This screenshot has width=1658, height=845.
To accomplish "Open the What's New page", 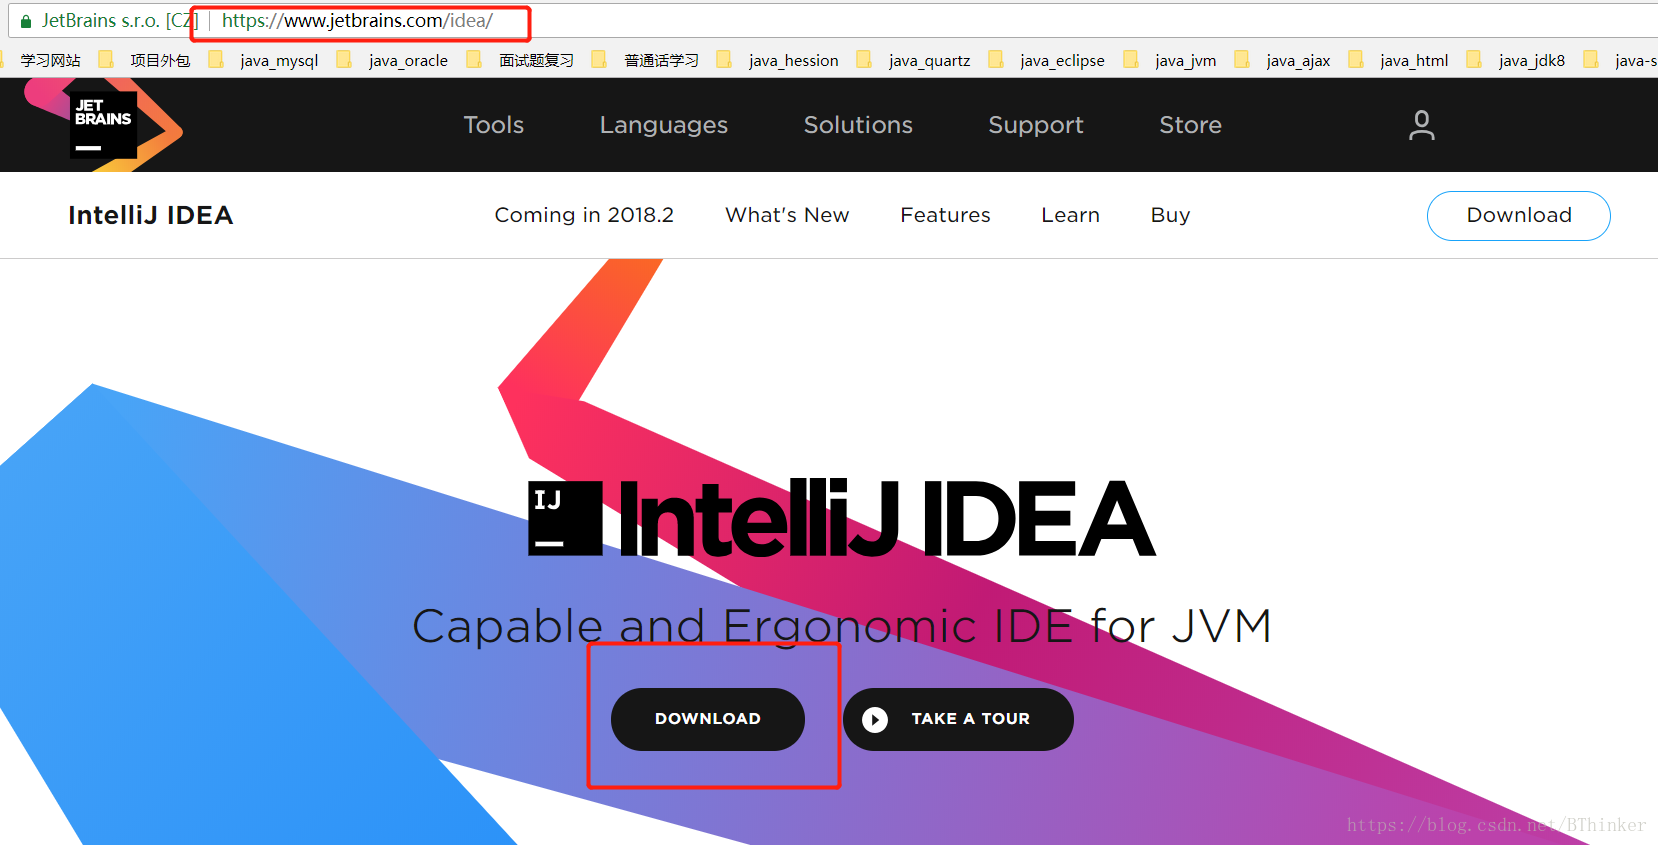I will (787, 215).
